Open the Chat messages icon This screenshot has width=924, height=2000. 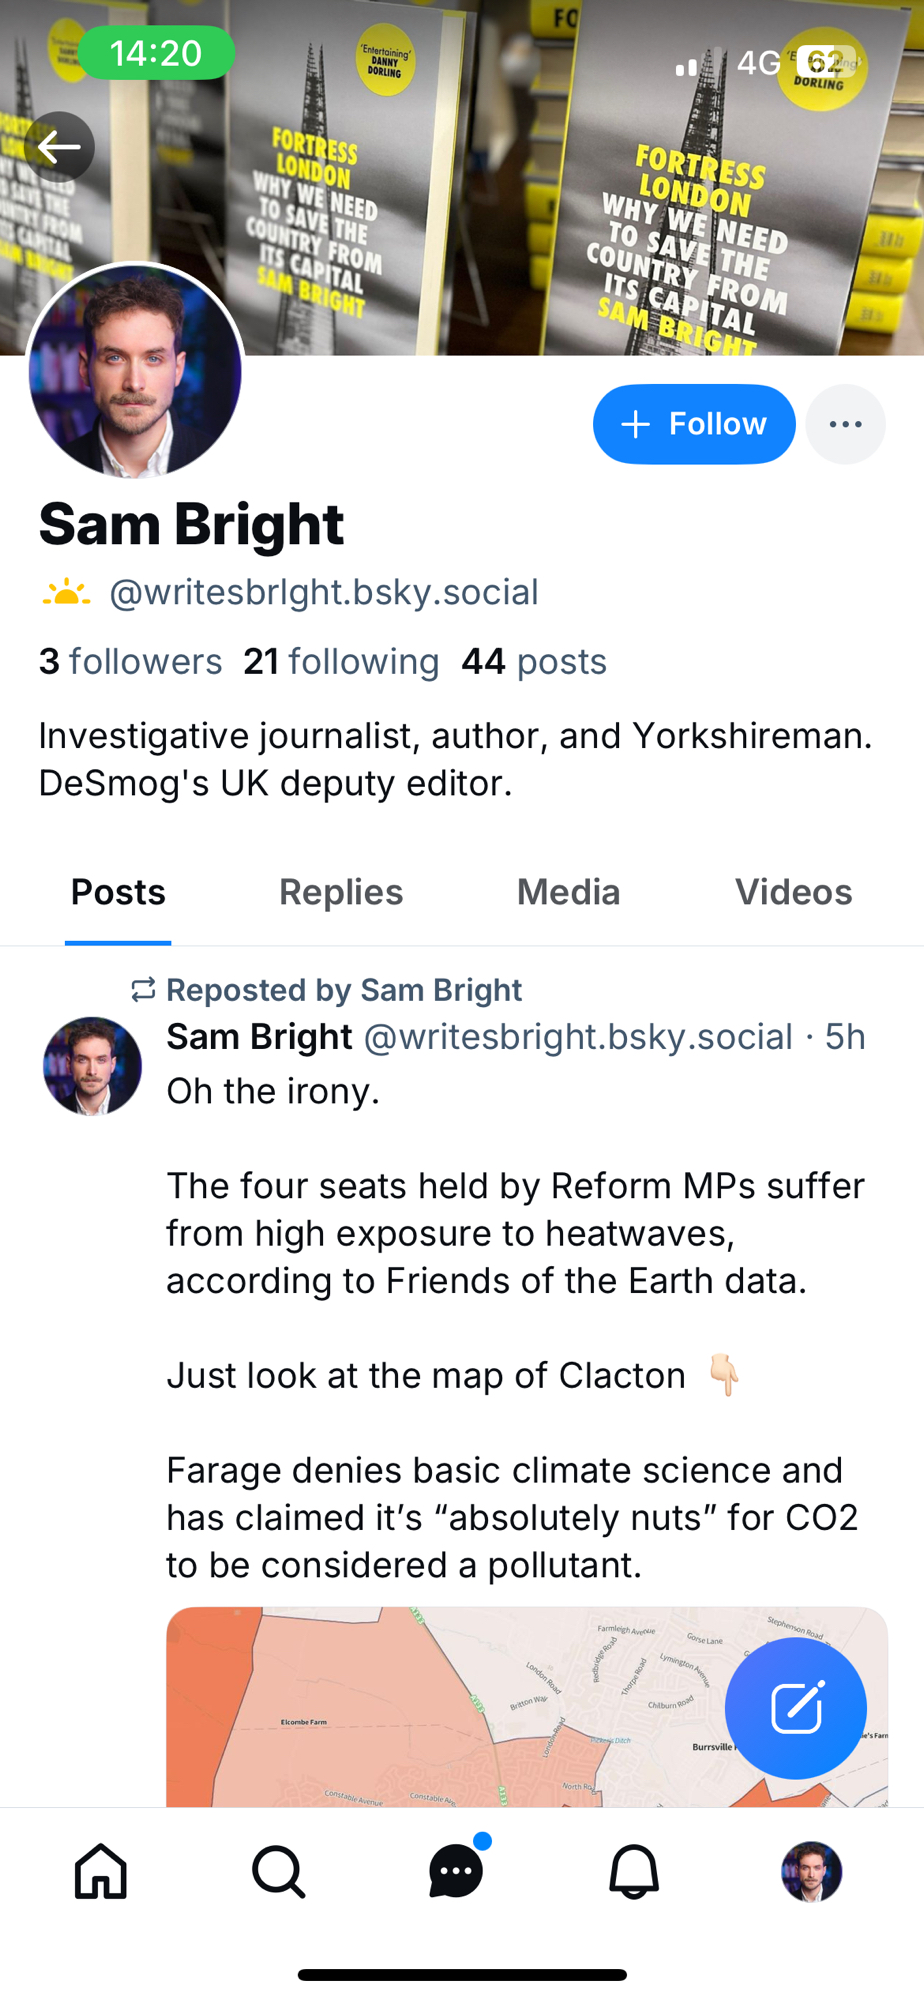(x=456, y=1871)
